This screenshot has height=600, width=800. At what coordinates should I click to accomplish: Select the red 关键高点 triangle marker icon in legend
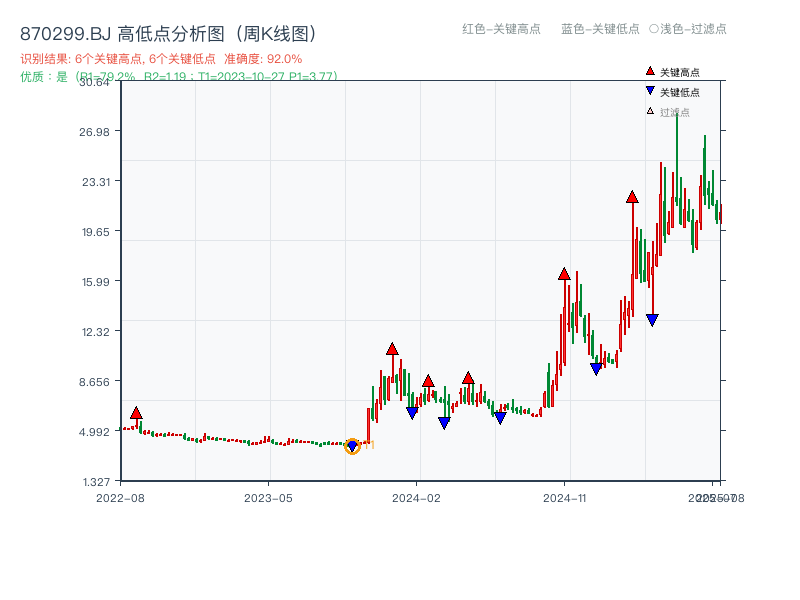coord(648,70)
